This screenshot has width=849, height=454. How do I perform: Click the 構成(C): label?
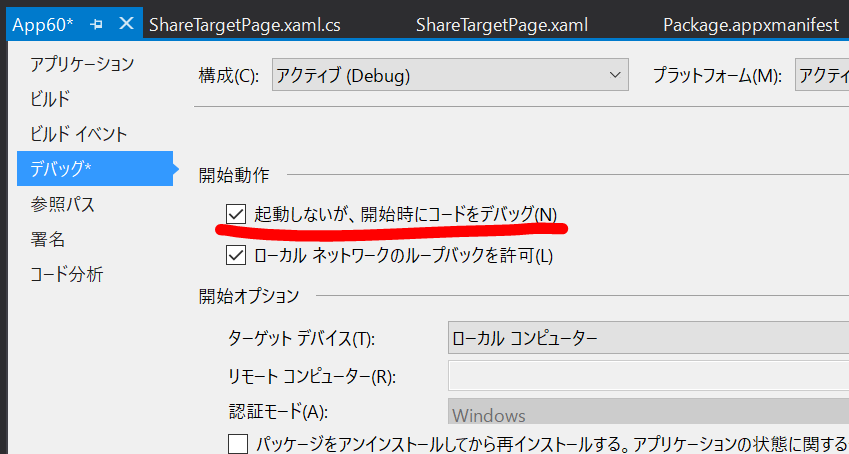point(229,75)
